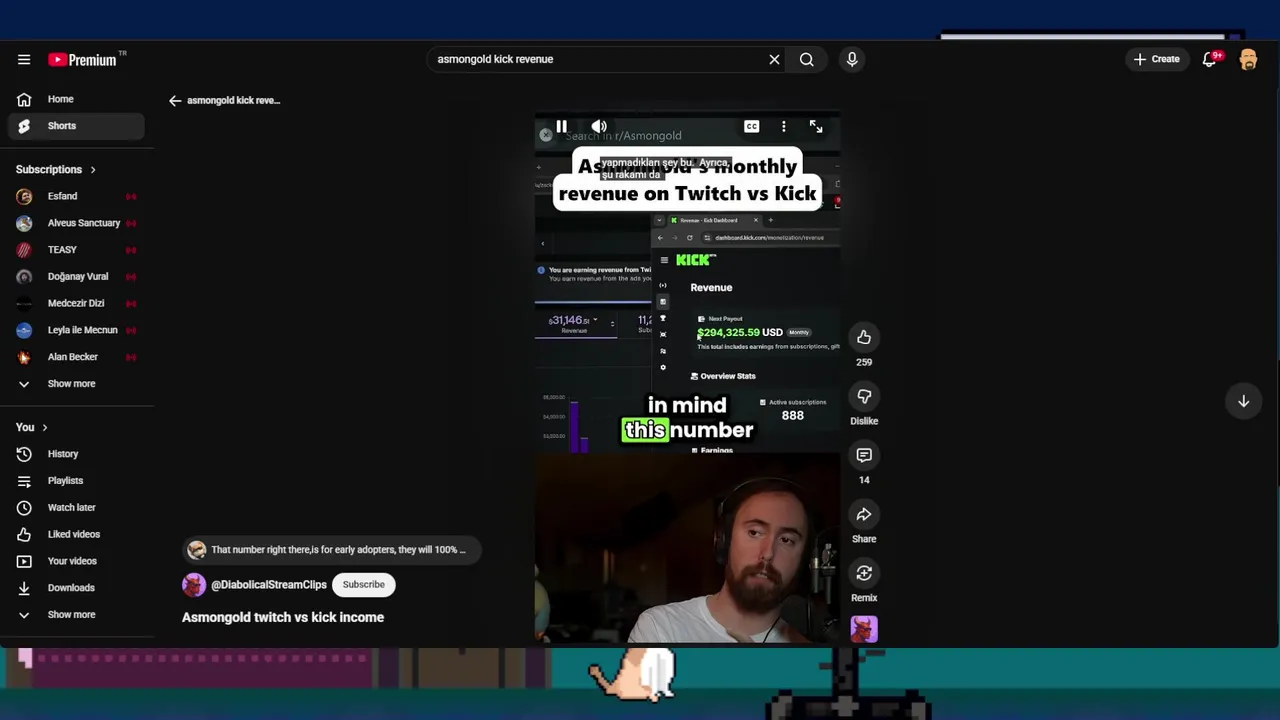The width and height of the screenshot is (1280, 720).
Task: Start voice search with the microphone
Action: [852, 59]
